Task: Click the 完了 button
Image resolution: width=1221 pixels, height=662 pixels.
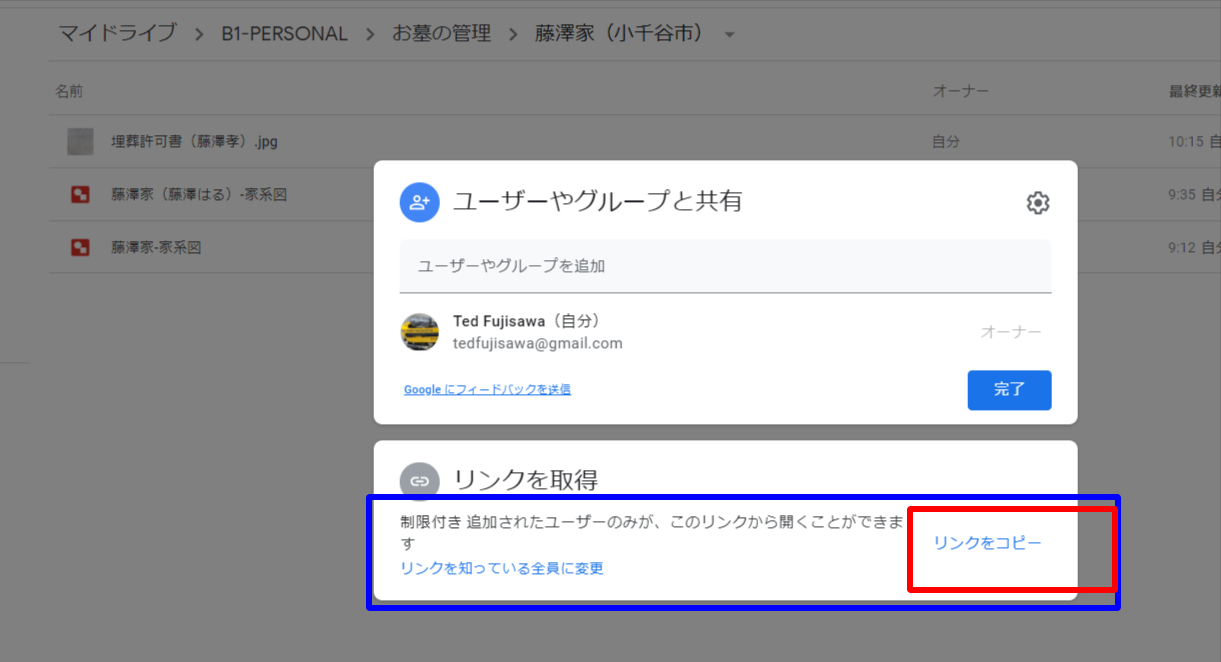Action: click(1009, 390)
